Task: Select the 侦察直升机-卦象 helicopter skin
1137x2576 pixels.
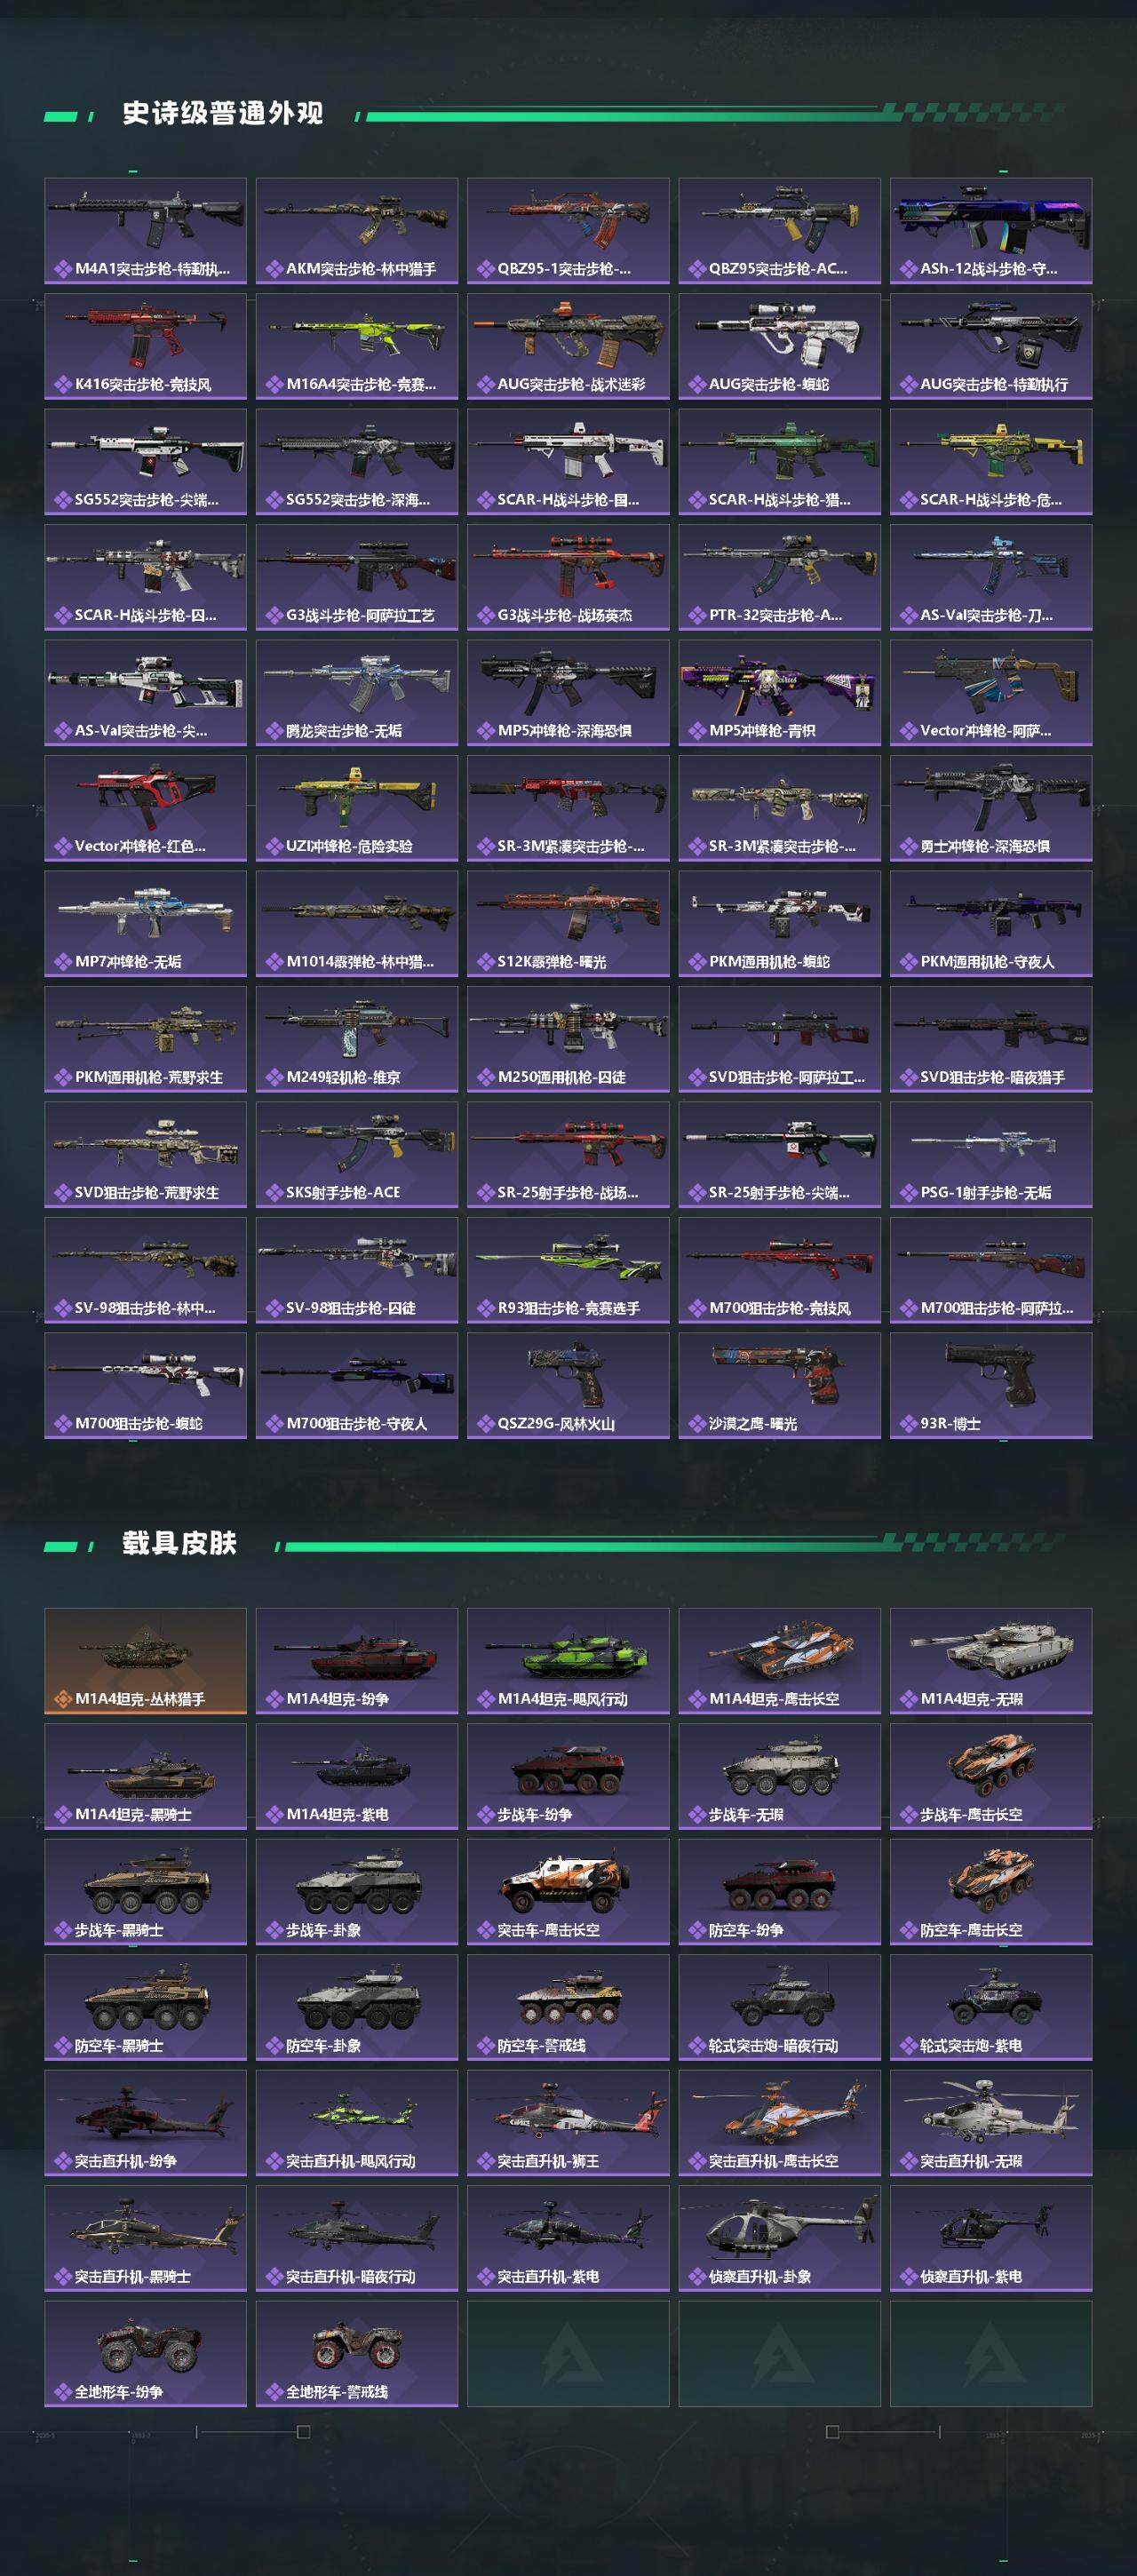Action: pos(779,2238)
